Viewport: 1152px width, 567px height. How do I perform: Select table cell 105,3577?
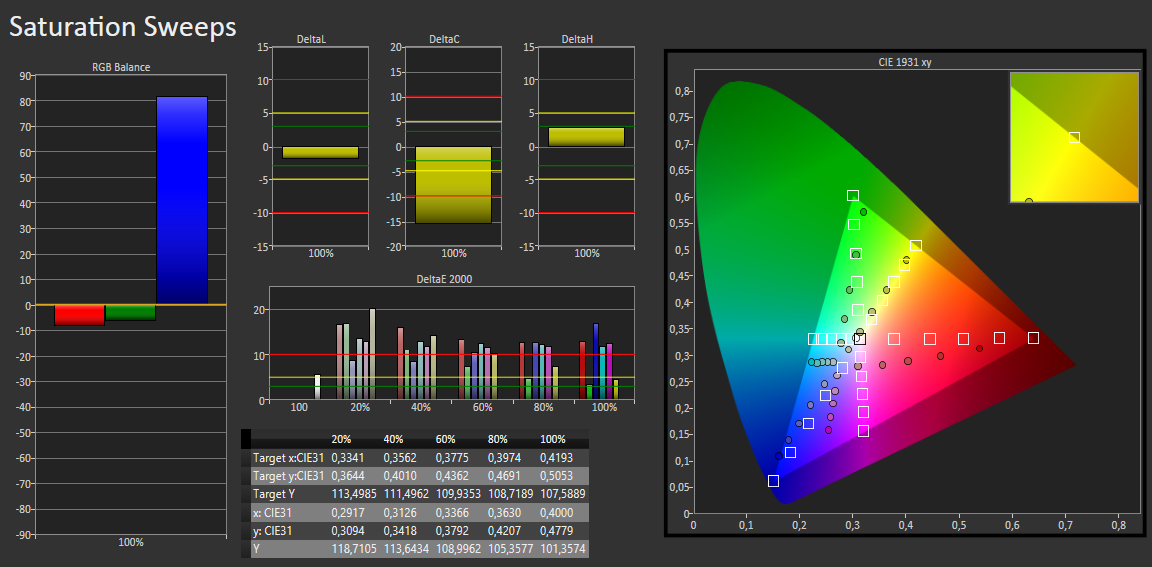click(510, 548)
